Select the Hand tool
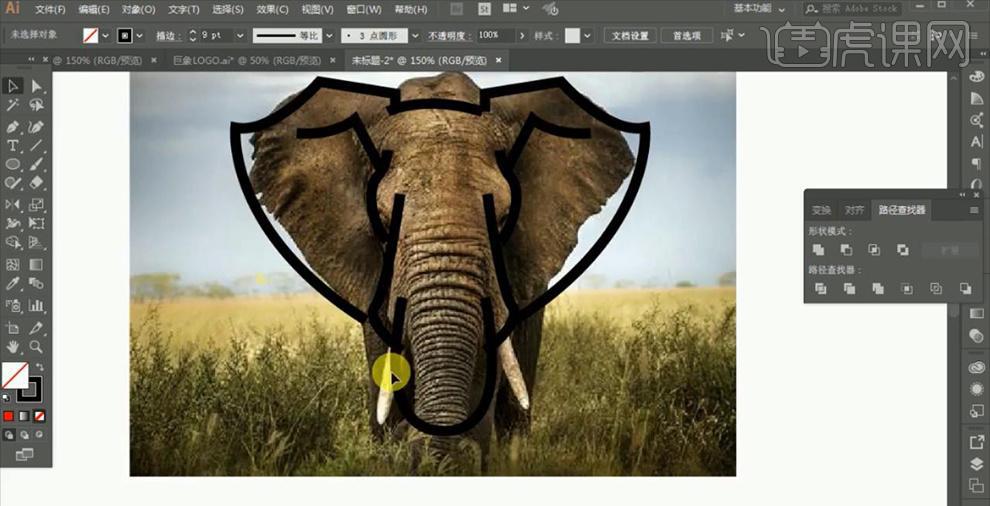Viewport: 990px width, 506px height. coord(13,347)
